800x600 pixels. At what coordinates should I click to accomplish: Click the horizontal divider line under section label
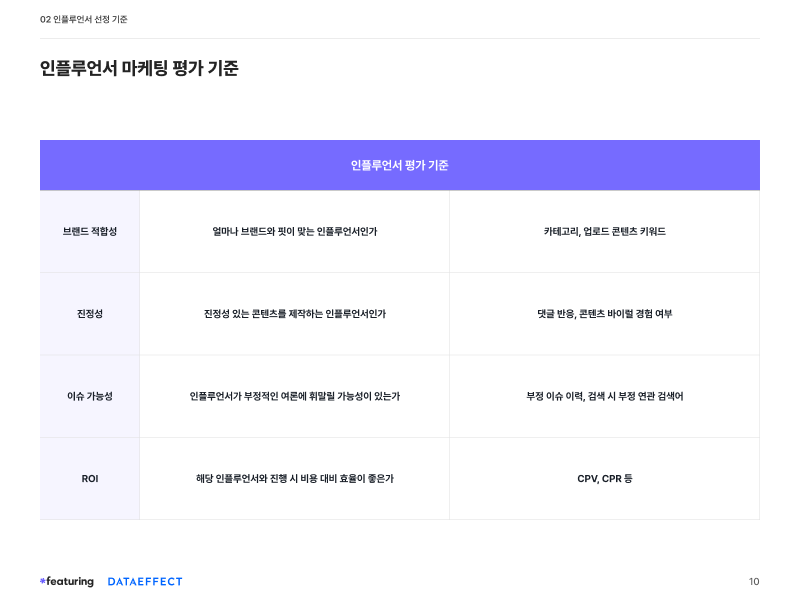(x=399, y=38)
